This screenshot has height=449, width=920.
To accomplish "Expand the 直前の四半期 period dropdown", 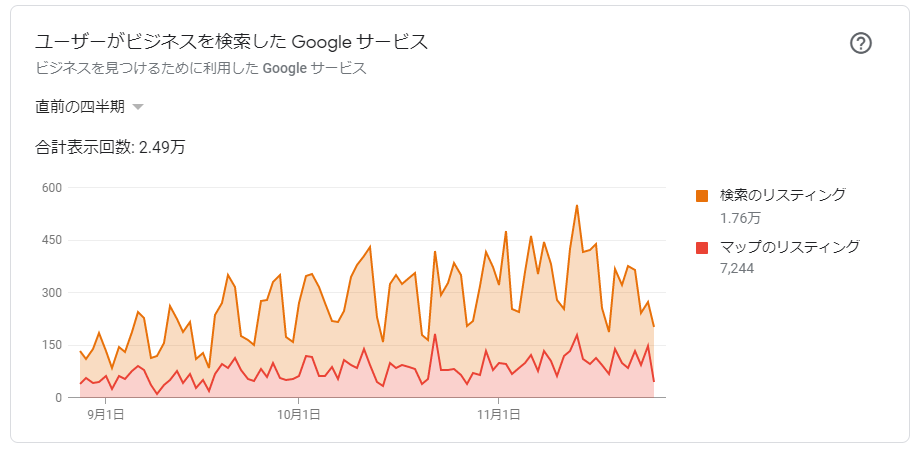I will click(89, 107).
